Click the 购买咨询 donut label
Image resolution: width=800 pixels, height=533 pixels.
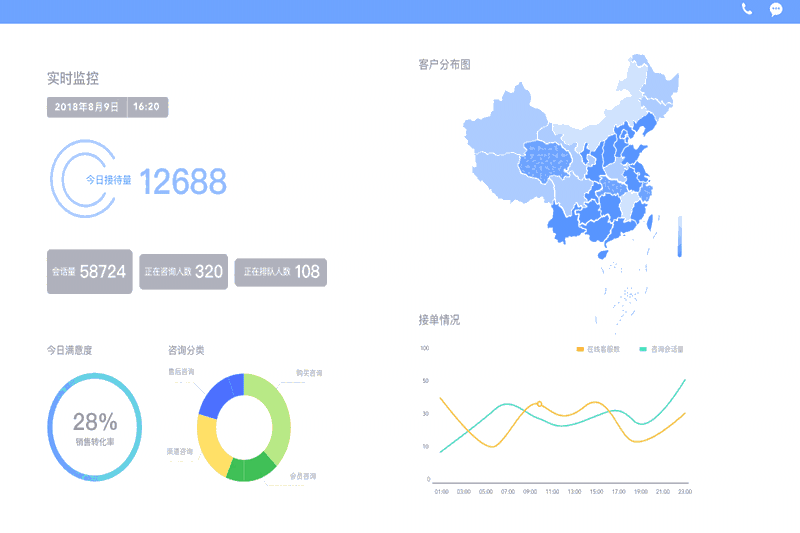[309, 373]
